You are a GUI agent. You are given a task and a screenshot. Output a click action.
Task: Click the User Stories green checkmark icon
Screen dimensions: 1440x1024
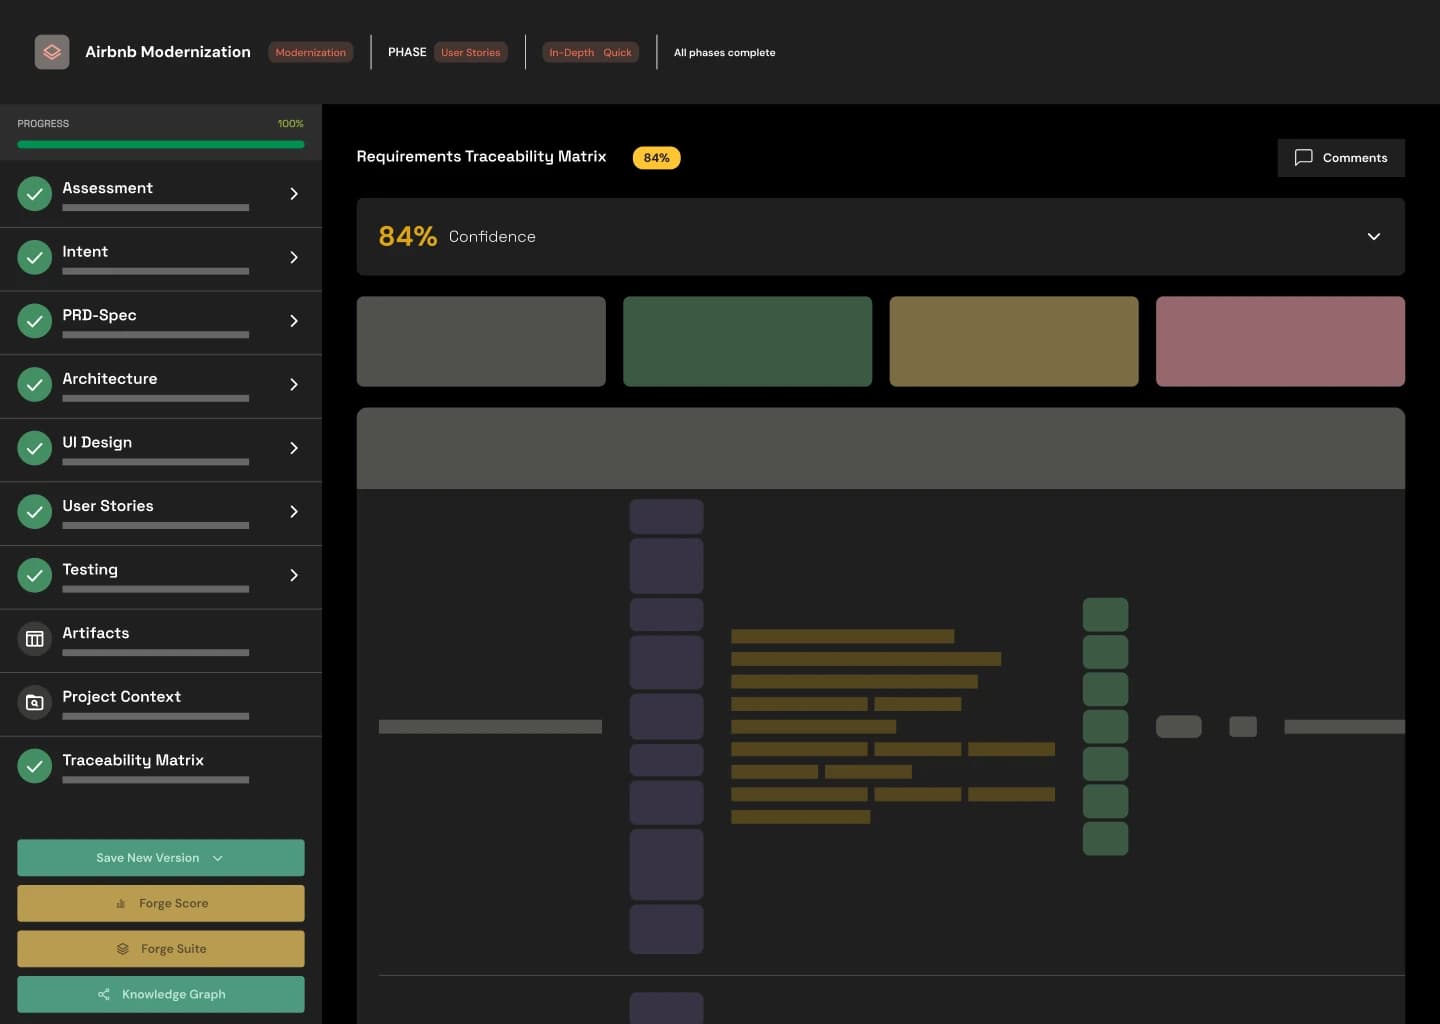point(35,512)
